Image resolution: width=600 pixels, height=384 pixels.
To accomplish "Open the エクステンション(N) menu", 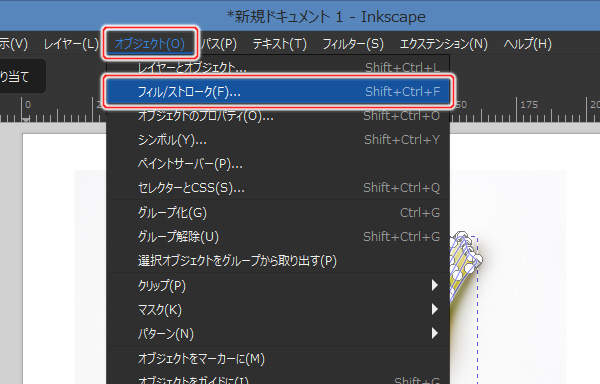I will click(444, 44).
